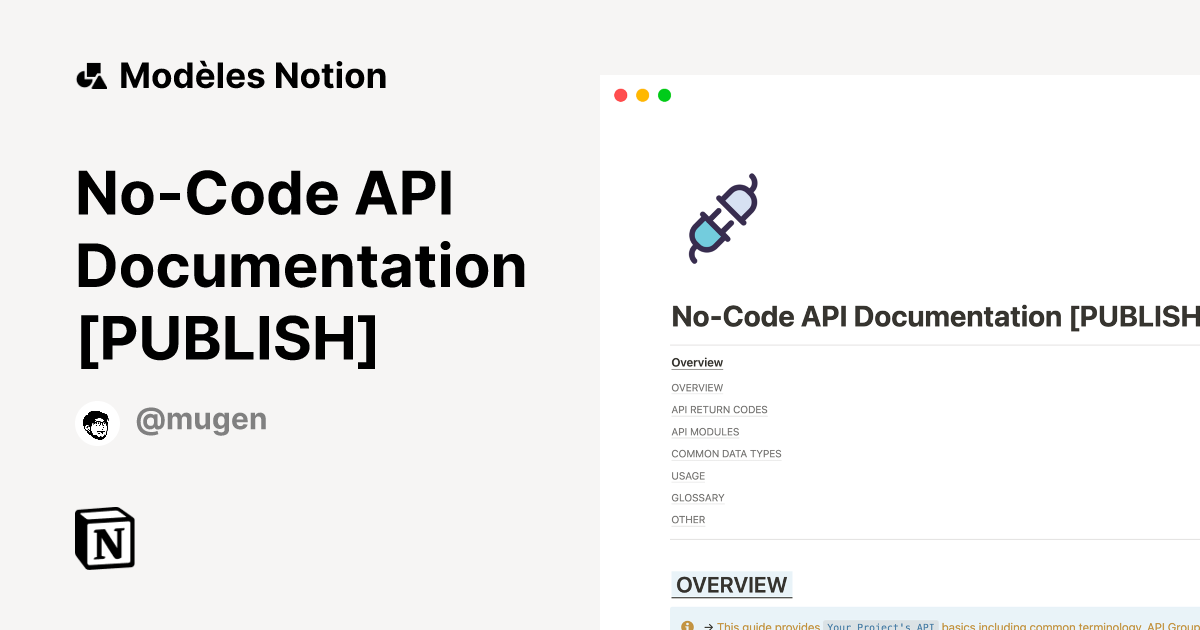1200x630 pixels.
Task: Click the Modèles Notion logo icon
Action: tap(91, 75)
